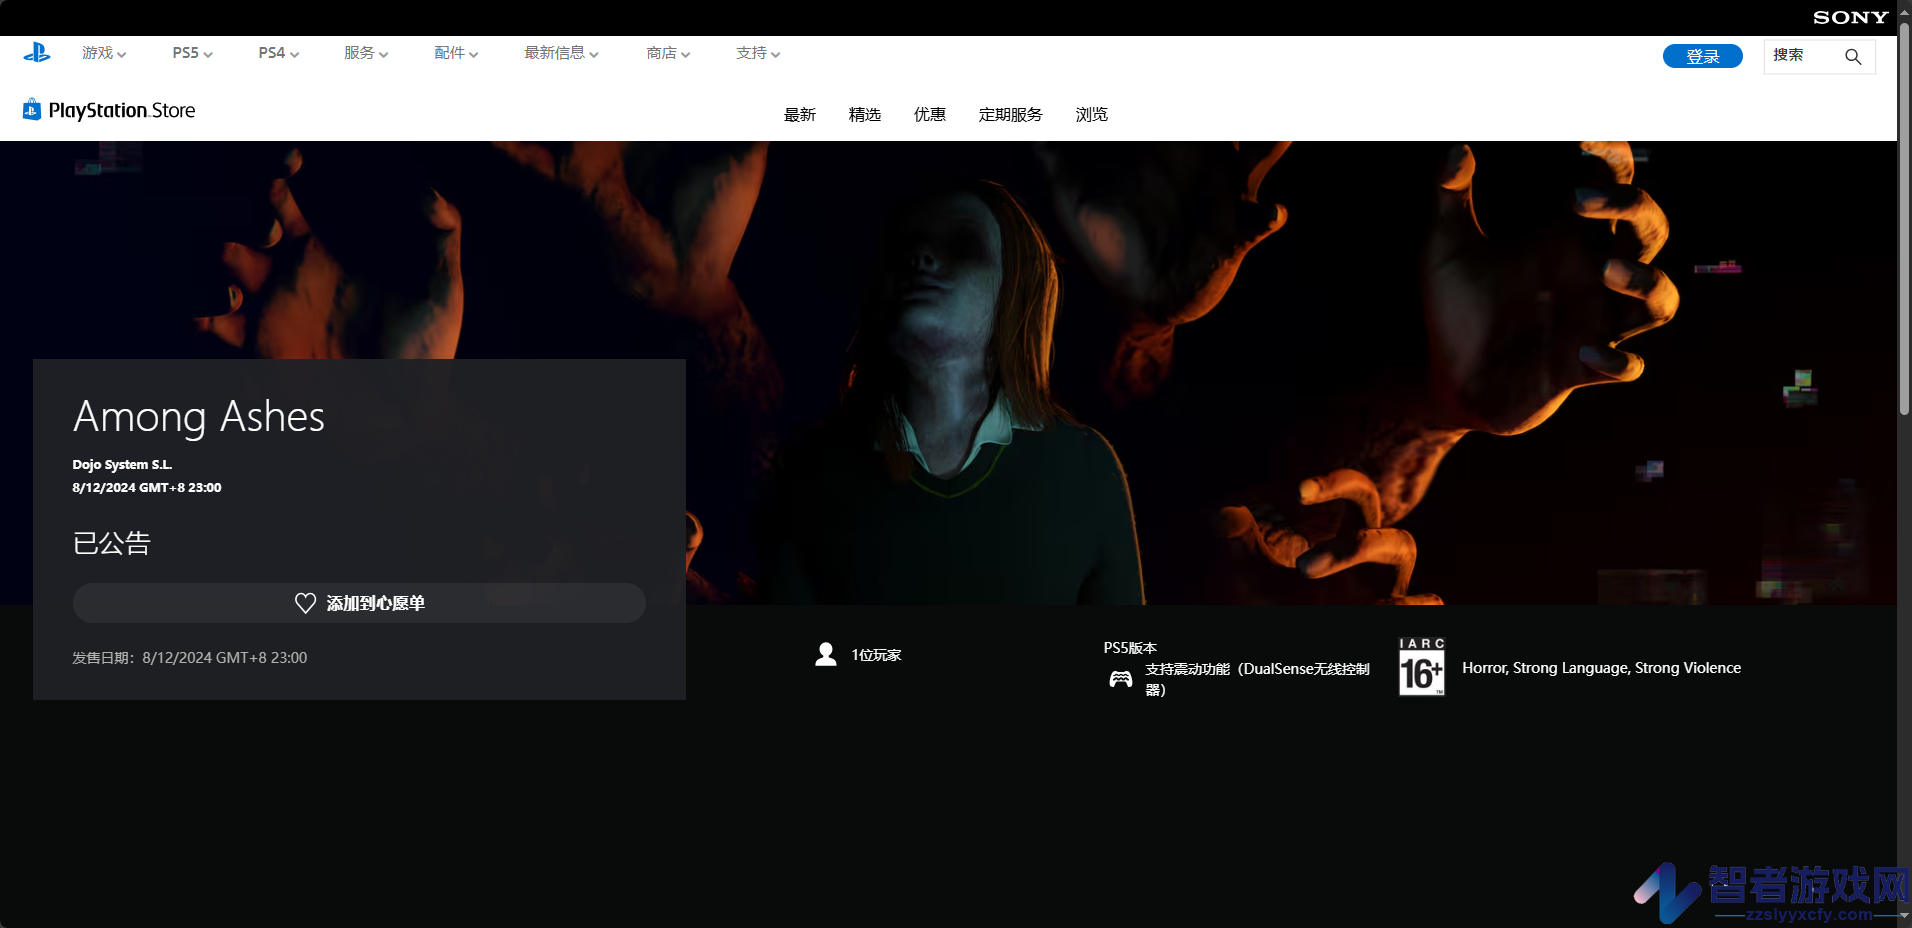Click the blue 登录 button
The height and width of the screenshot is (928, 1912).
[x=1702, y=56]
